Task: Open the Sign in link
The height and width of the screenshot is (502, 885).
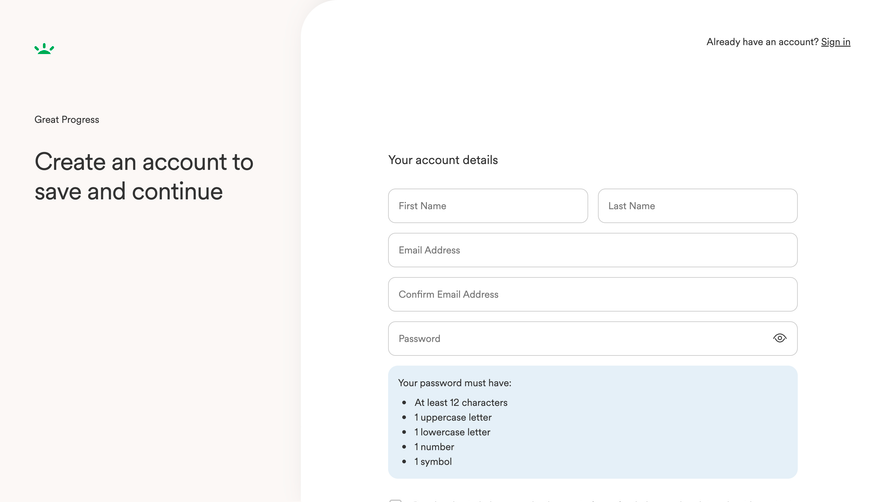Action: click(x=835, y=42)
